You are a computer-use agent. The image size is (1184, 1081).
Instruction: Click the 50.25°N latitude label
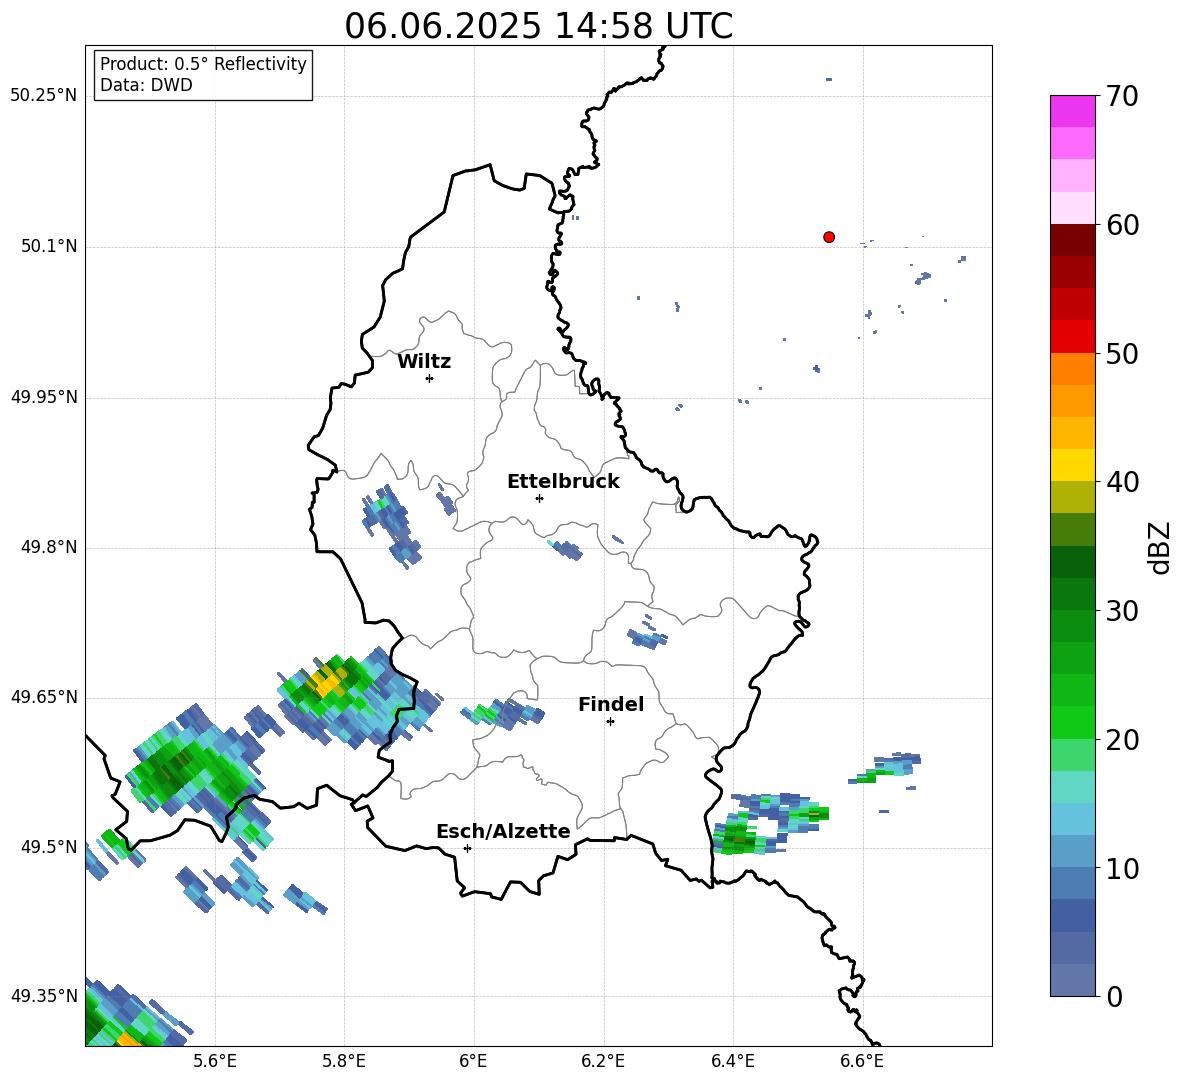pos(43,96)
